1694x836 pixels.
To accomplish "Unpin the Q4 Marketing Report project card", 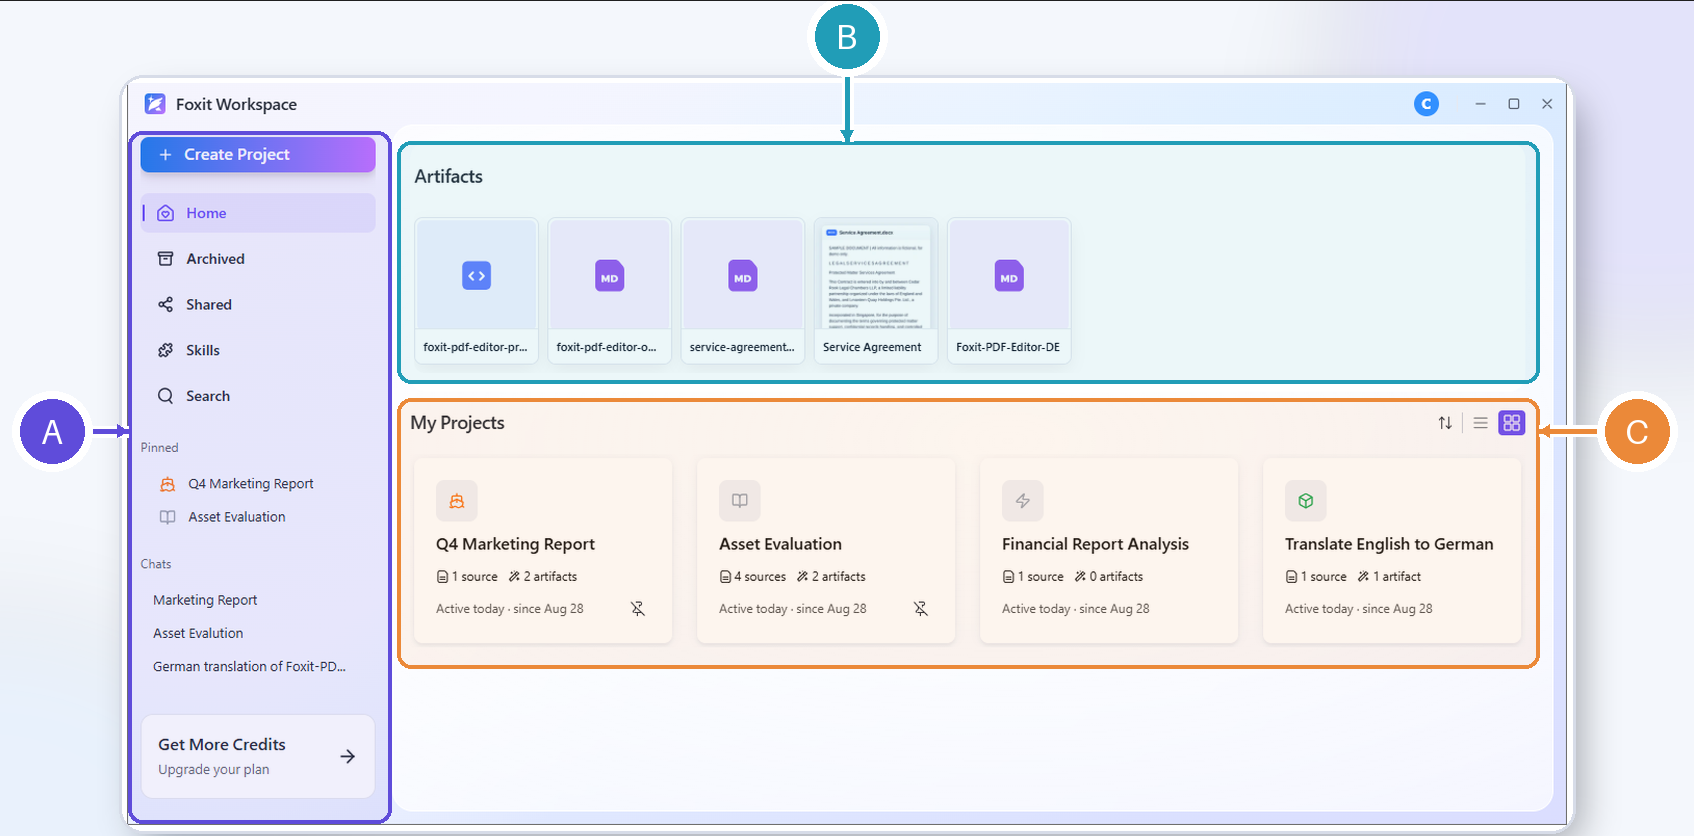I will (638, 609).
